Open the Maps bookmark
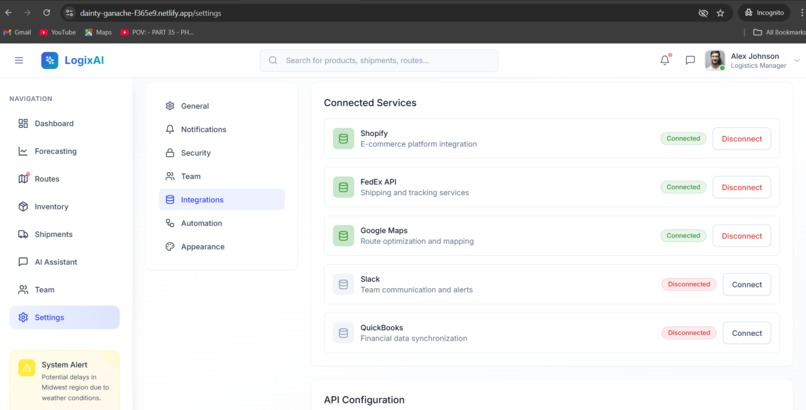The height and width of the screenshot is (410, 806). [98, 32]
